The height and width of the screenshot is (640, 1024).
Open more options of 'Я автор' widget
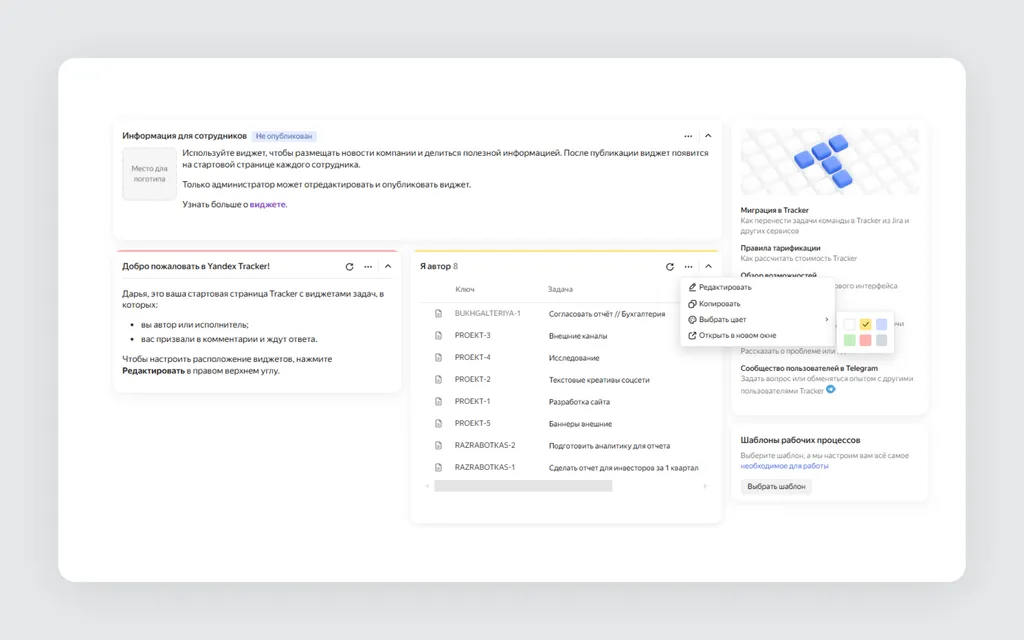click(x=688, y=266)
